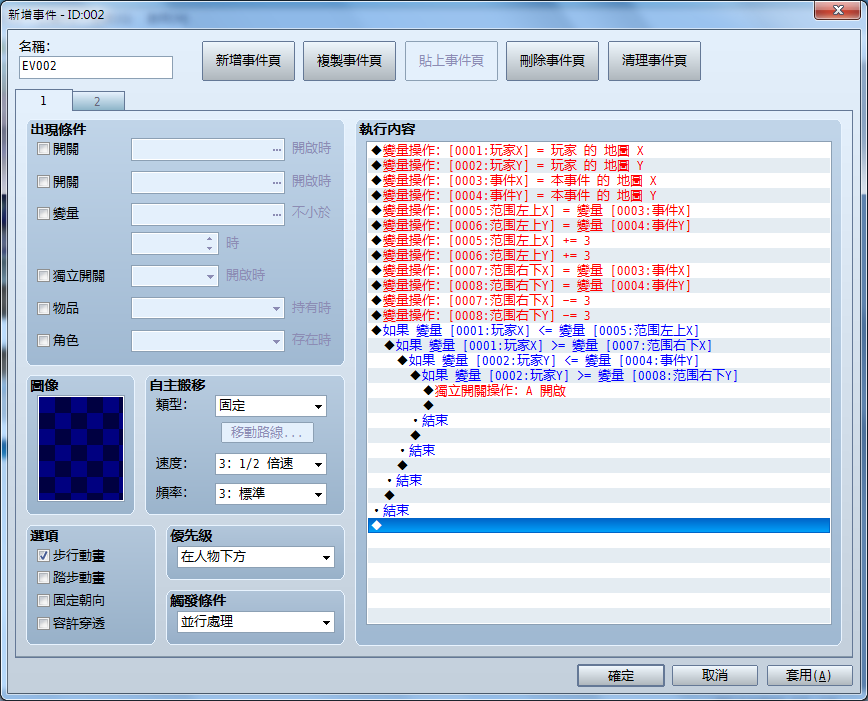This screenshot has height=701, width=868.
Task: Enable the 物品 condition checkbox
Action: tap(43, 308)
